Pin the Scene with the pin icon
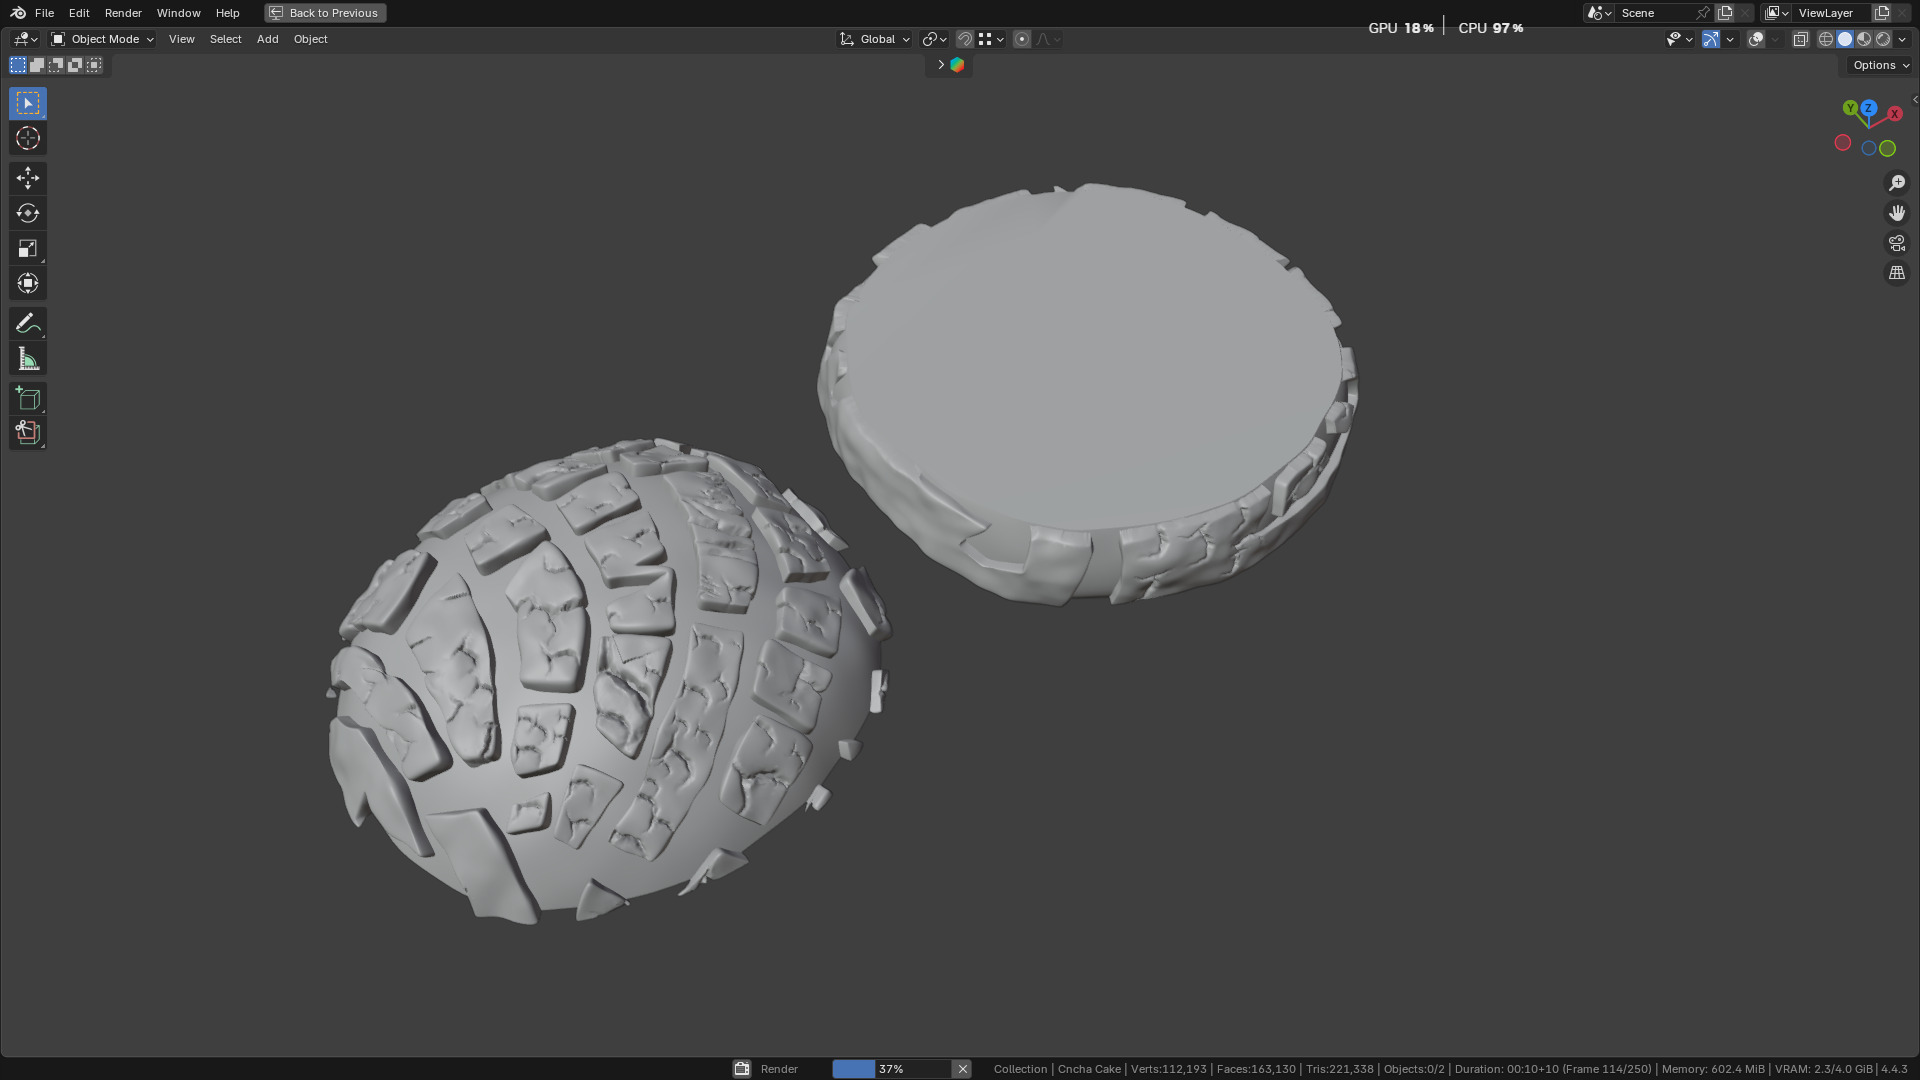 click(1702, 13)
